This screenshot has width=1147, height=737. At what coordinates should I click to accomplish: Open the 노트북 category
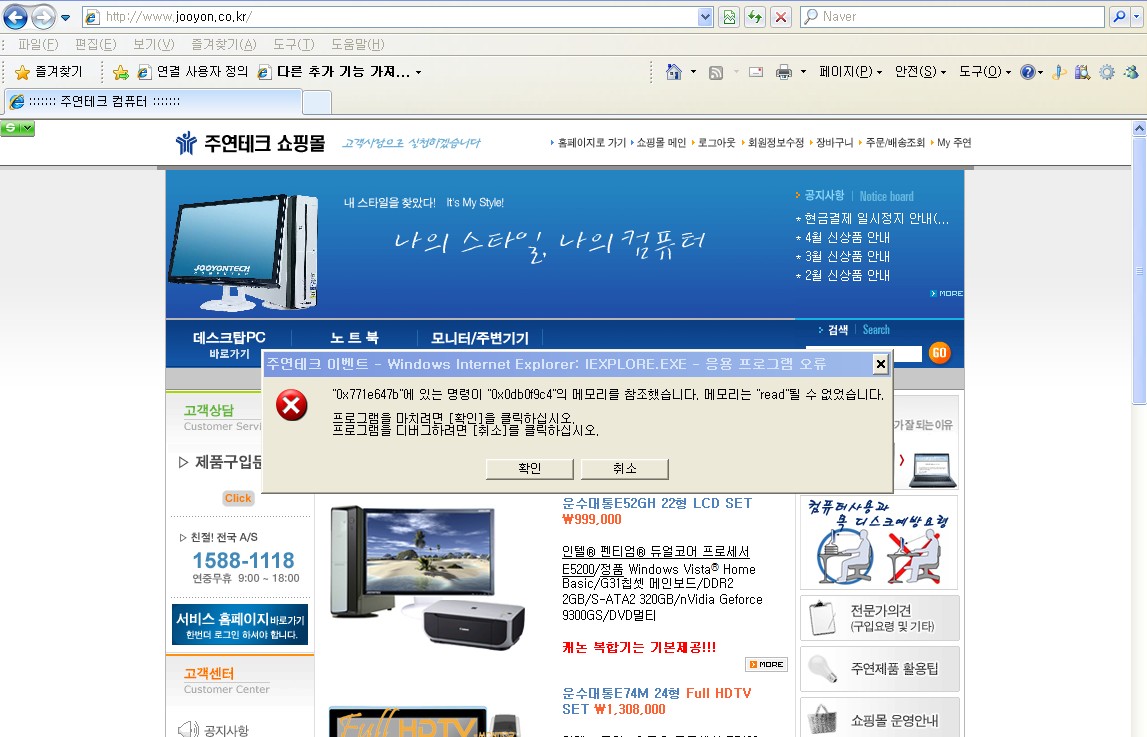tap(354, 338)
